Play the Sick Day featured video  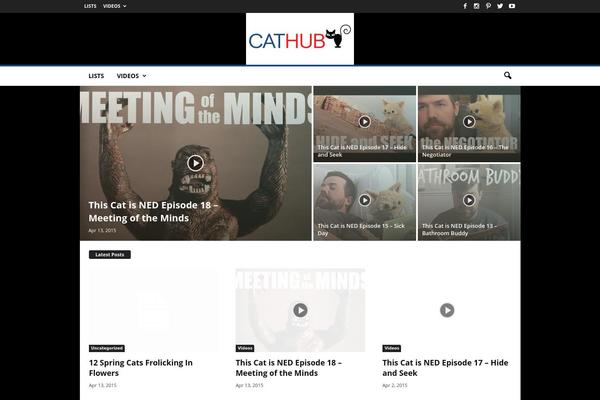365,200
